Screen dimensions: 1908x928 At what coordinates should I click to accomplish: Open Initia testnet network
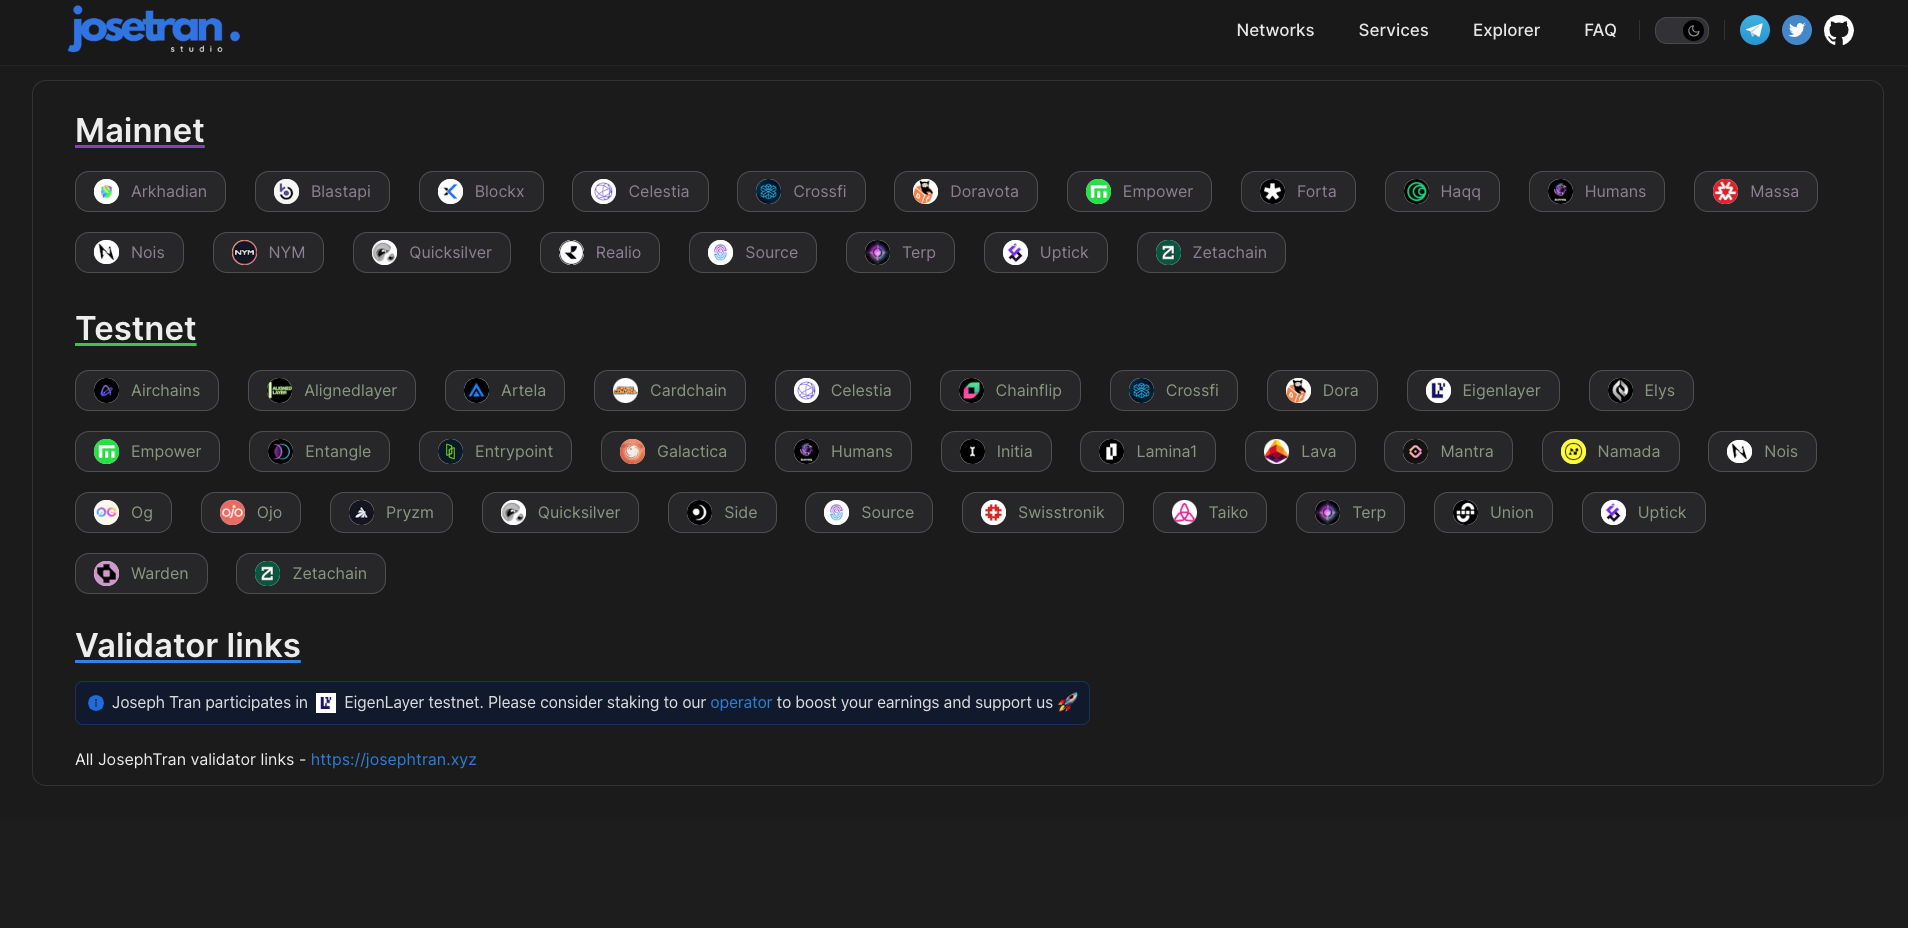click(996, 451)
